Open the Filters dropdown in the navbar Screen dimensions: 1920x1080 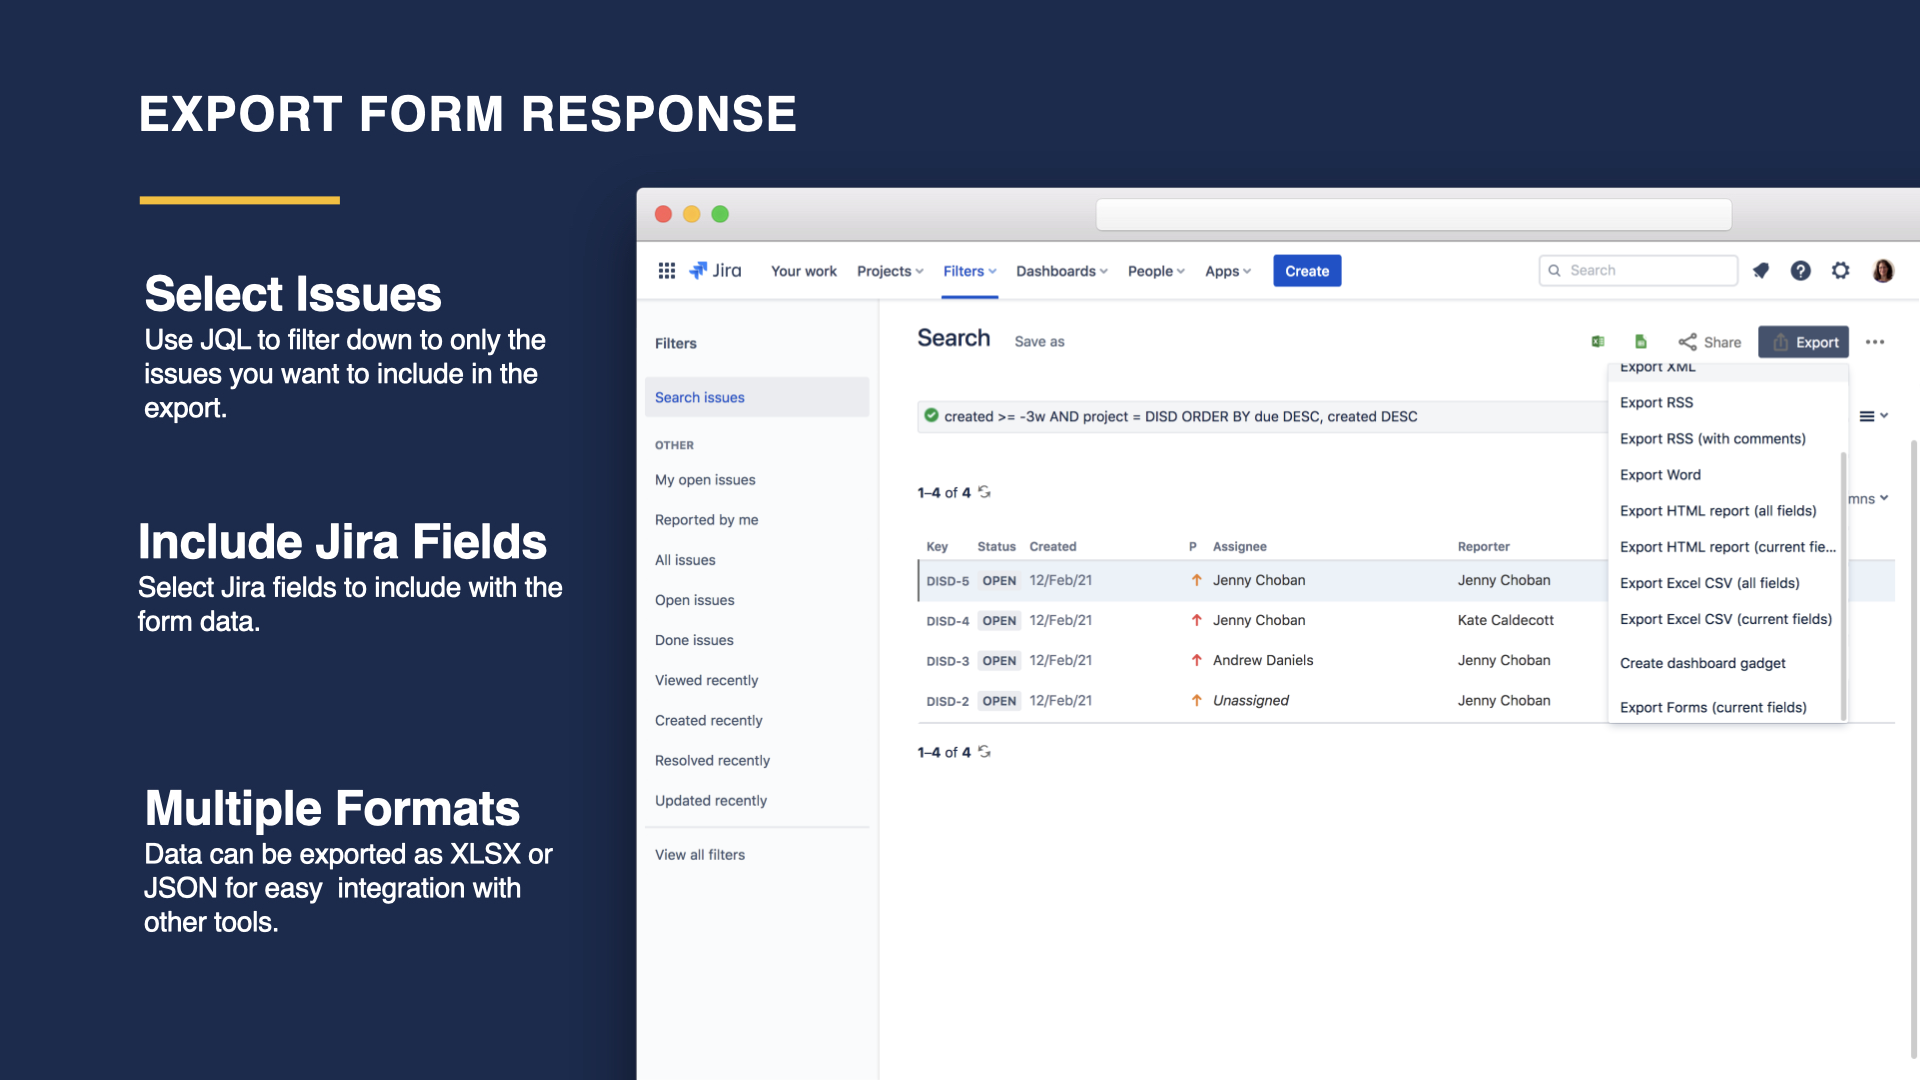click(x=968, y=270)
